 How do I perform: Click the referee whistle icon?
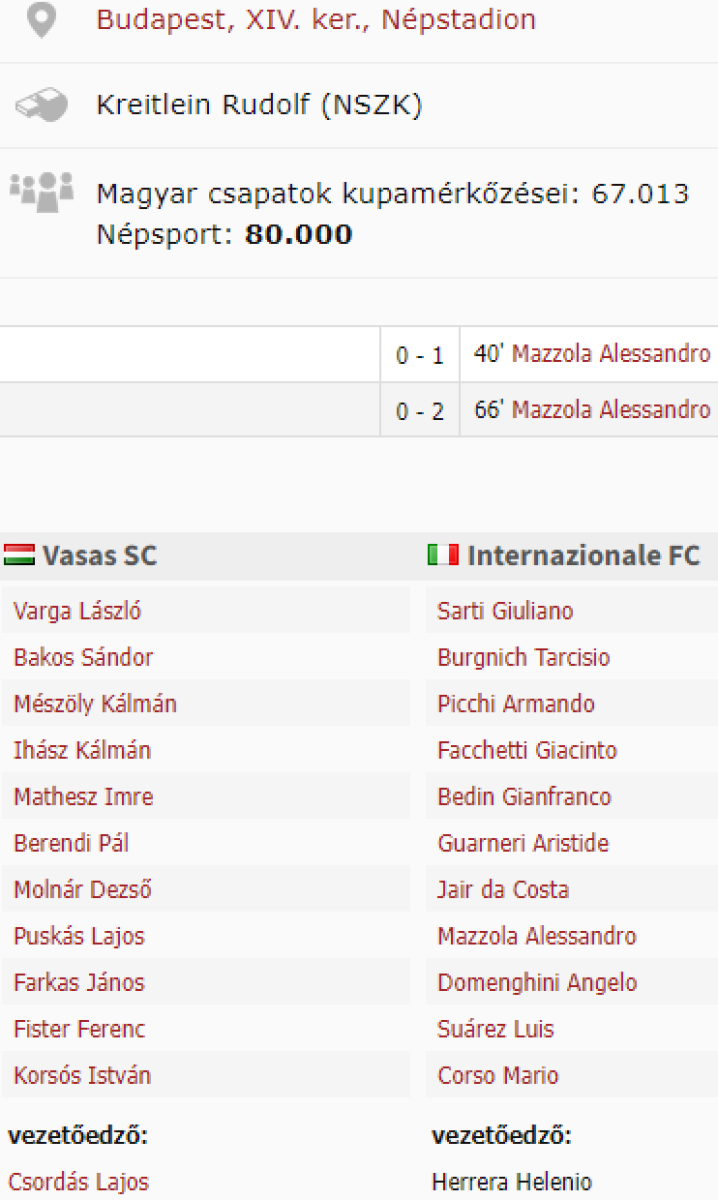click(x=41, y=104)
